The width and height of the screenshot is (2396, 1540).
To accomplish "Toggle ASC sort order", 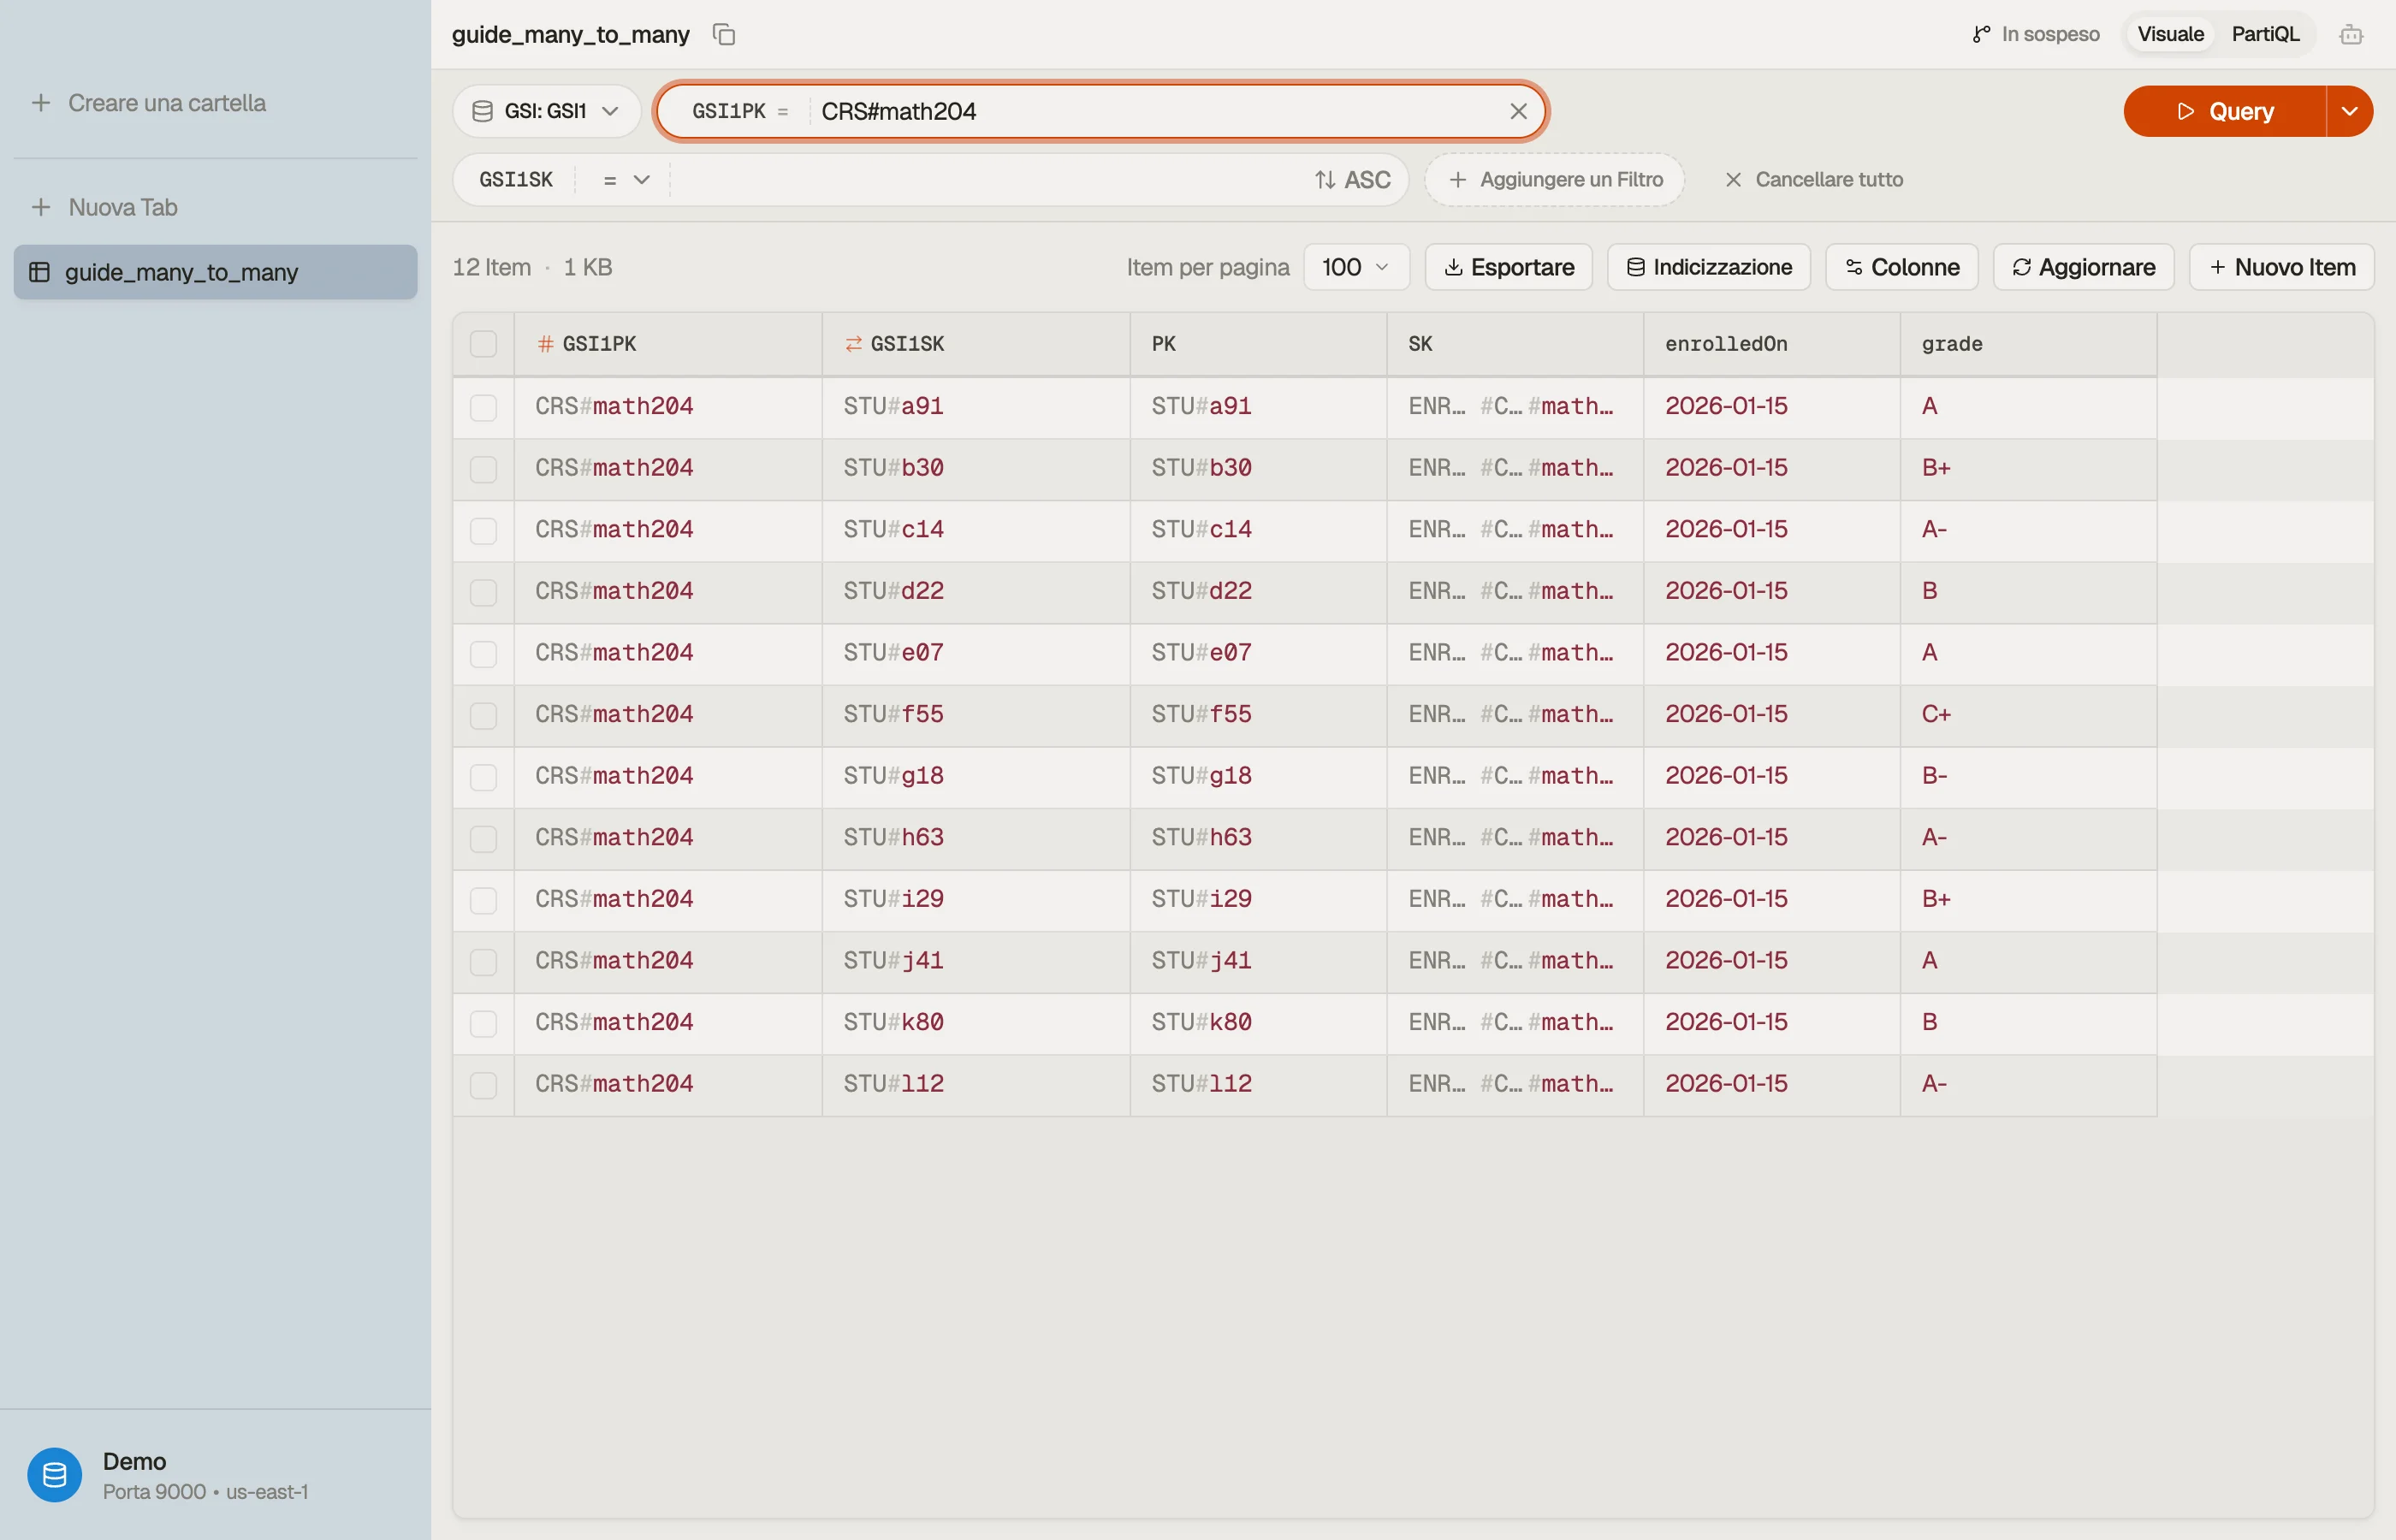I will [x=1352, y=180].
